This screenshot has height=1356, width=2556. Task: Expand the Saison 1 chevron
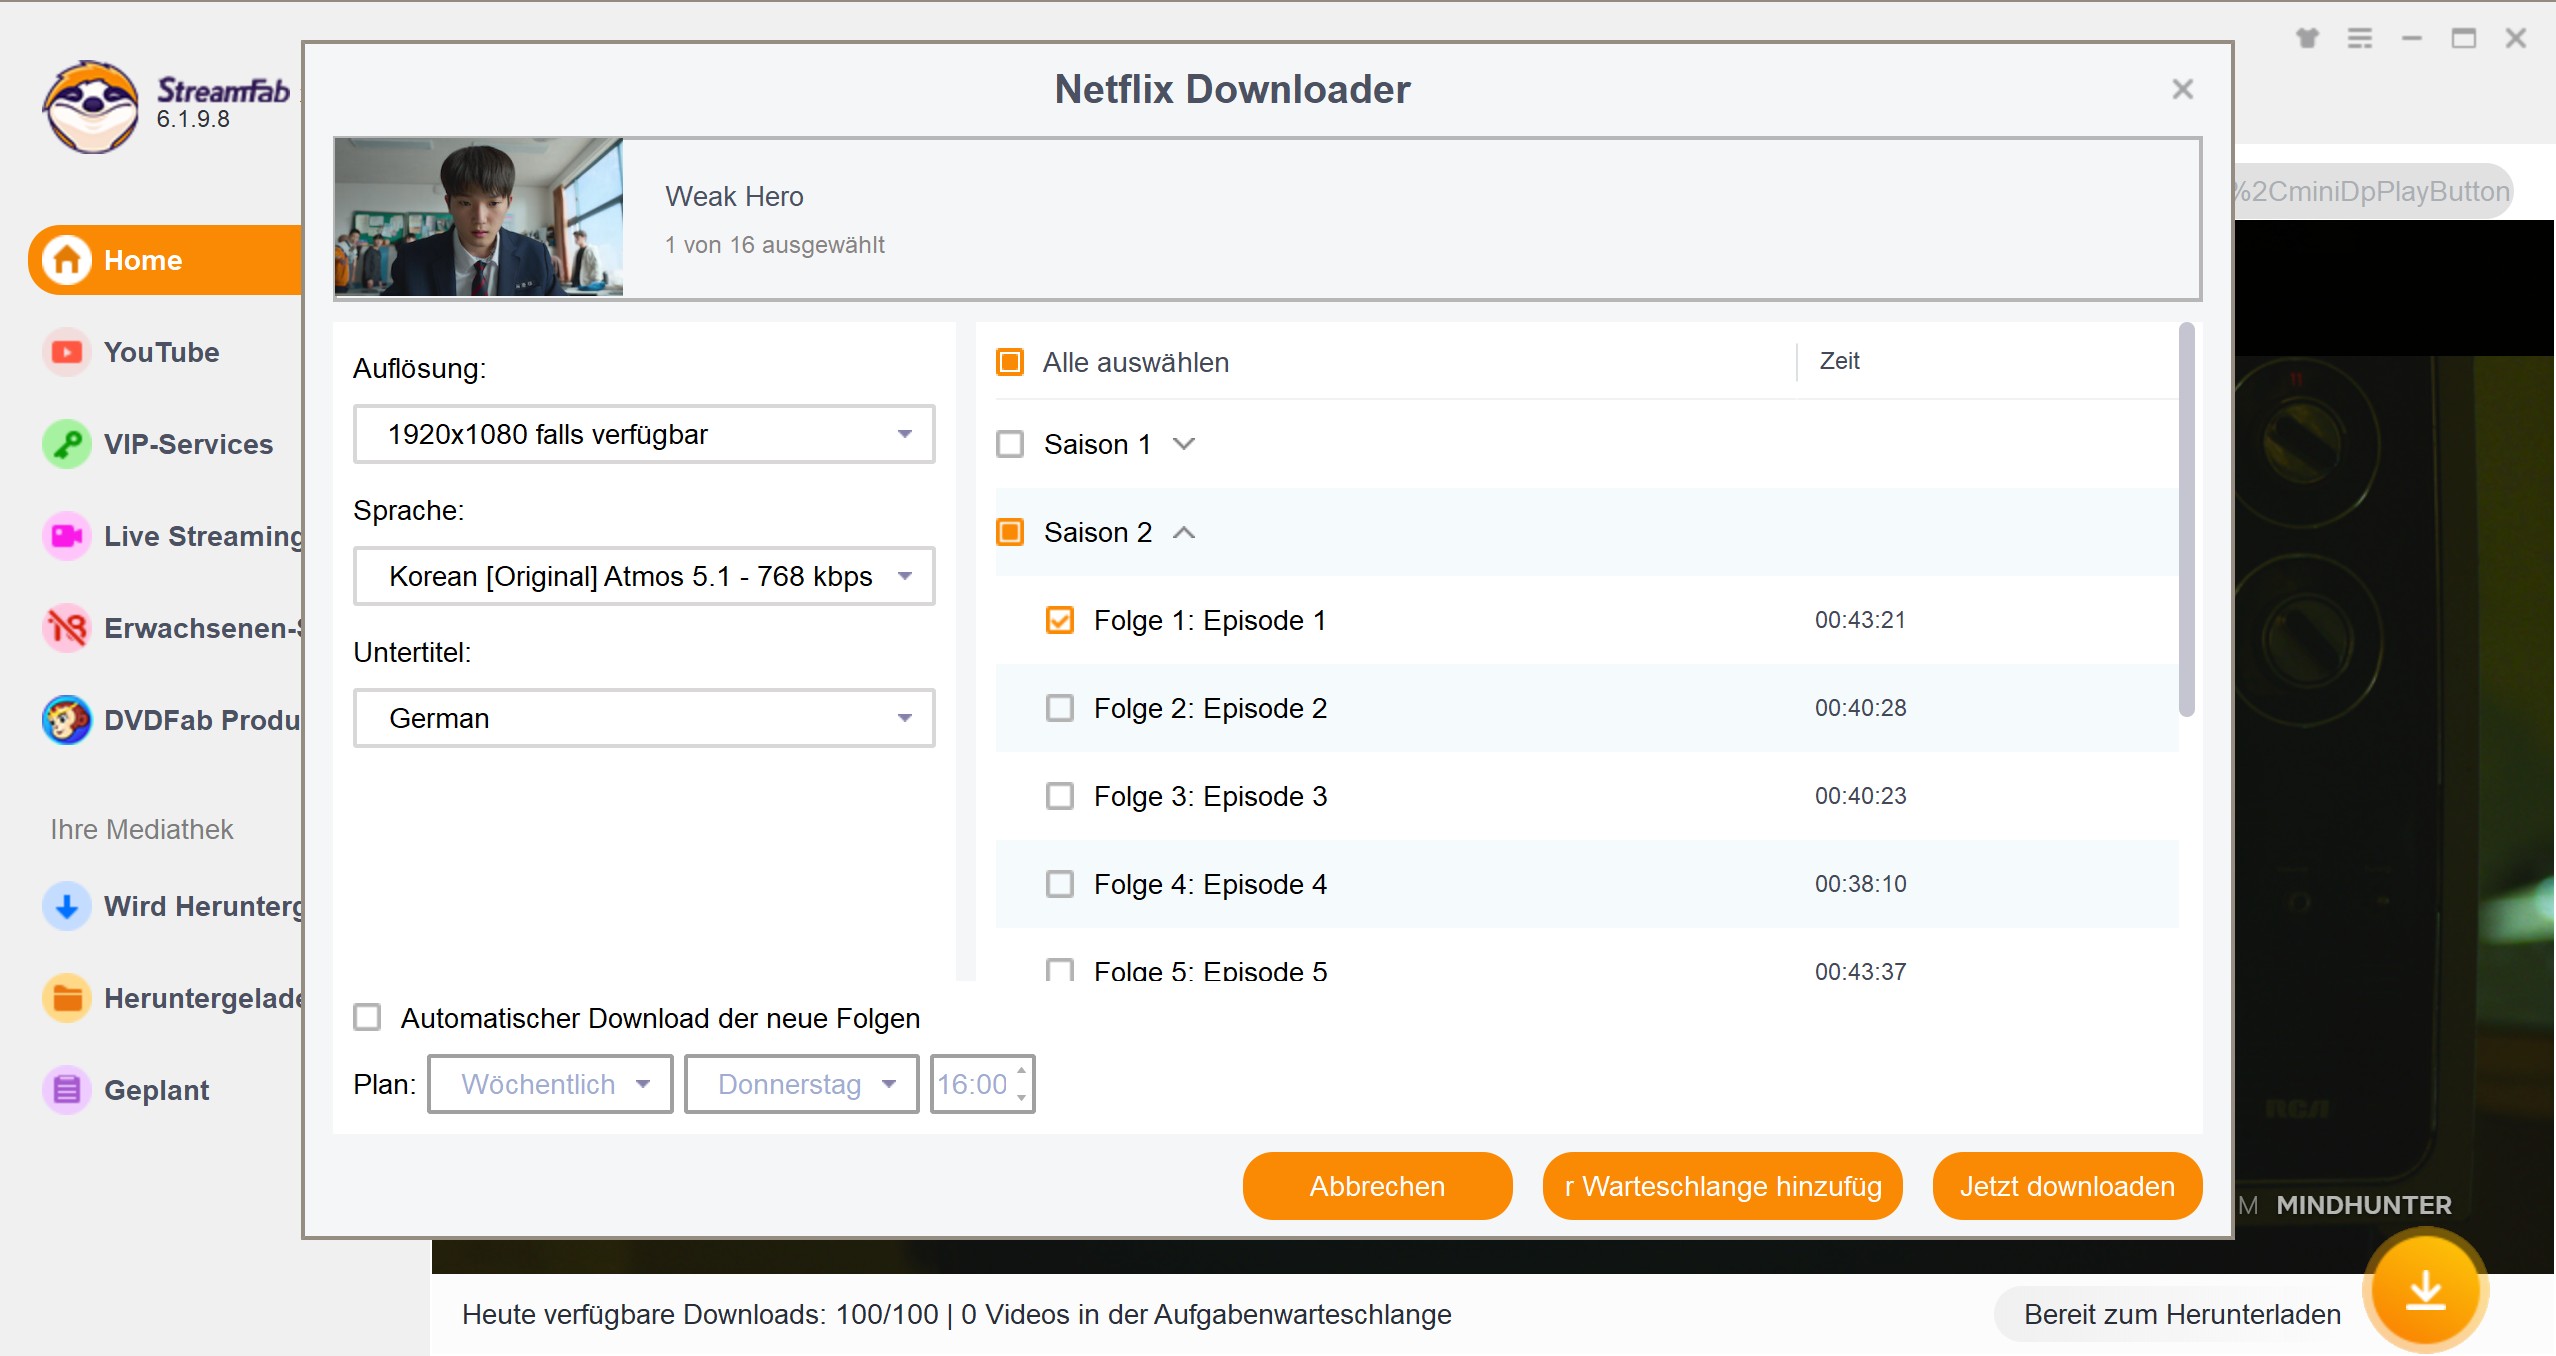click(1184, 444)
